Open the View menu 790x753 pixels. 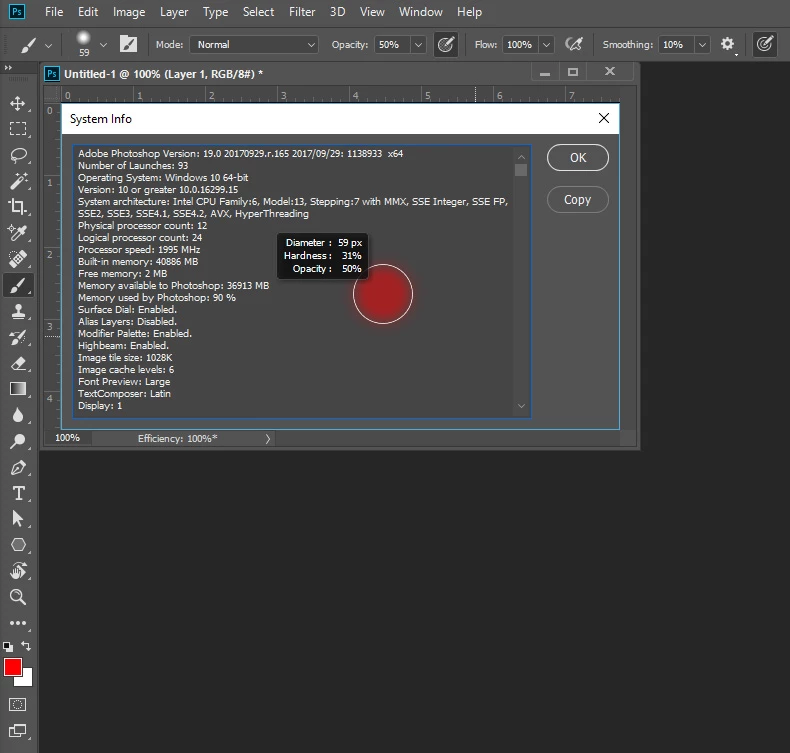click(x=372, y=12)
